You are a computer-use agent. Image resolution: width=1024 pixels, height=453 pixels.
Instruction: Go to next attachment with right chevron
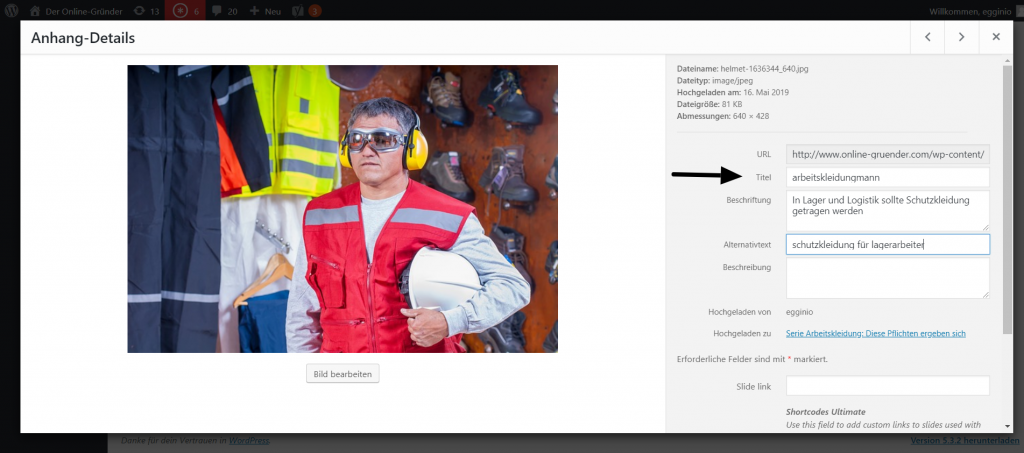[961, 37]
